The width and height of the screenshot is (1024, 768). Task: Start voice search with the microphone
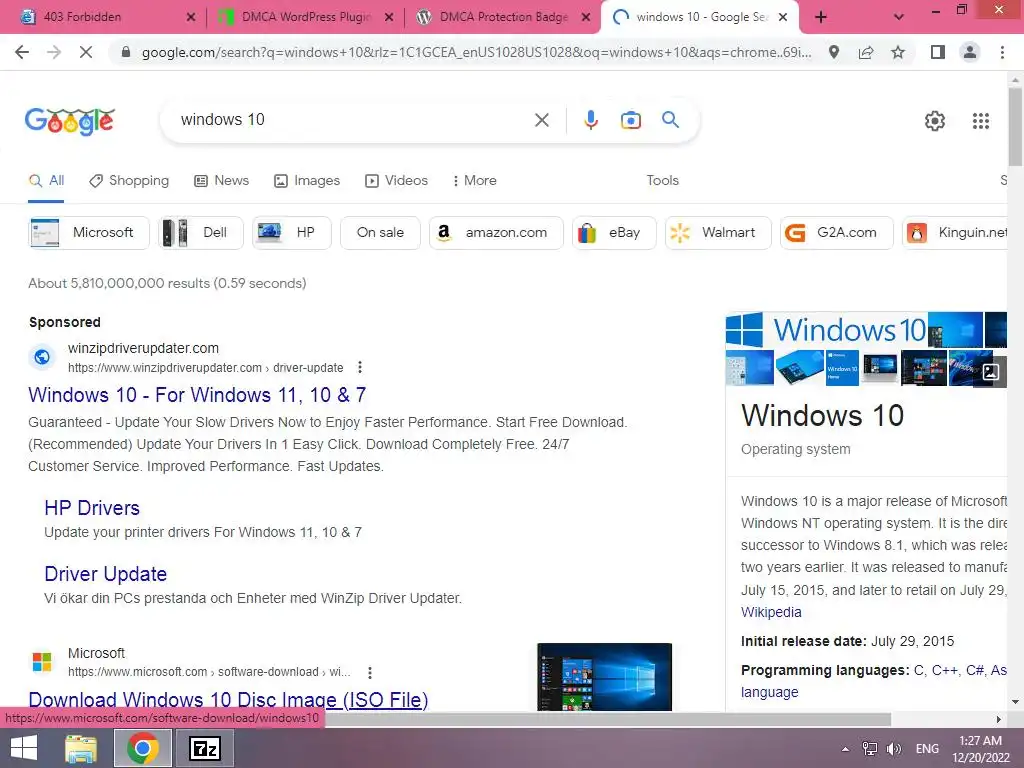click(x=591, y=120)
